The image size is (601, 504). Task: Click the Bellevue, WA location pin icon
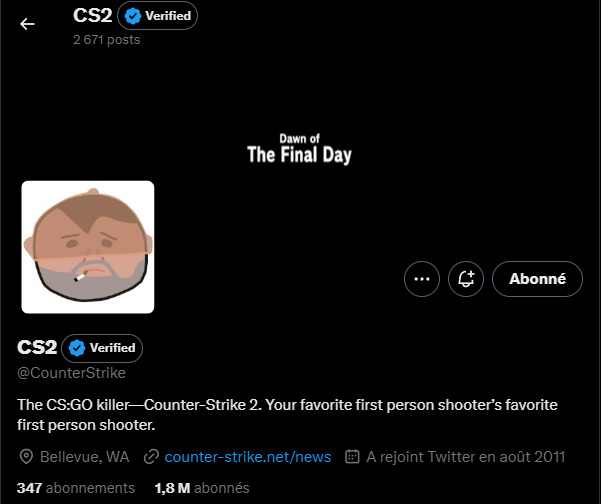tap(26, 457)
